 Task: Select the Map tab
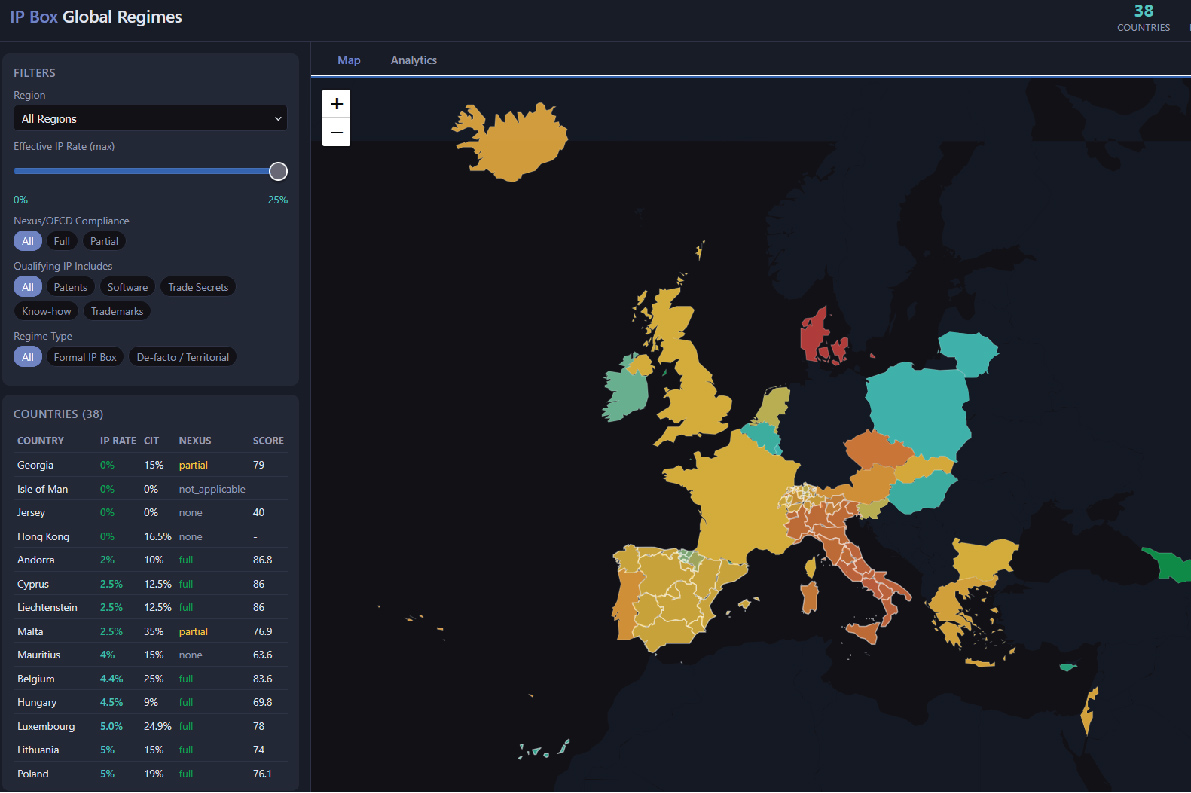349,60
